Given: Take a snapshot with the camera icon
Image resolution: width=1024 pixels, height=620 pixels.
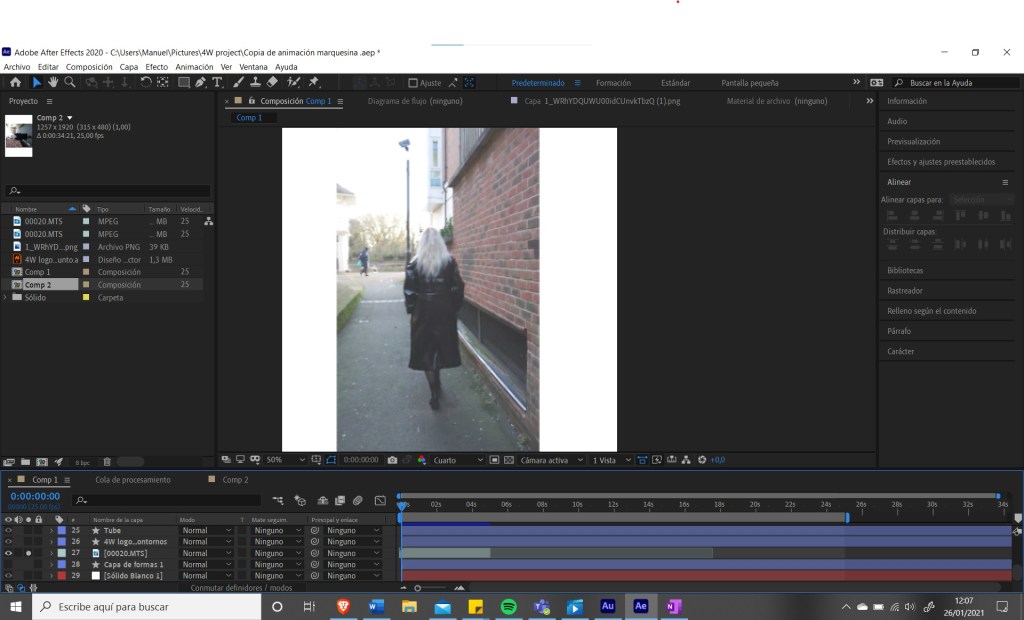Looking at the screenshot, I should [392, 460].
